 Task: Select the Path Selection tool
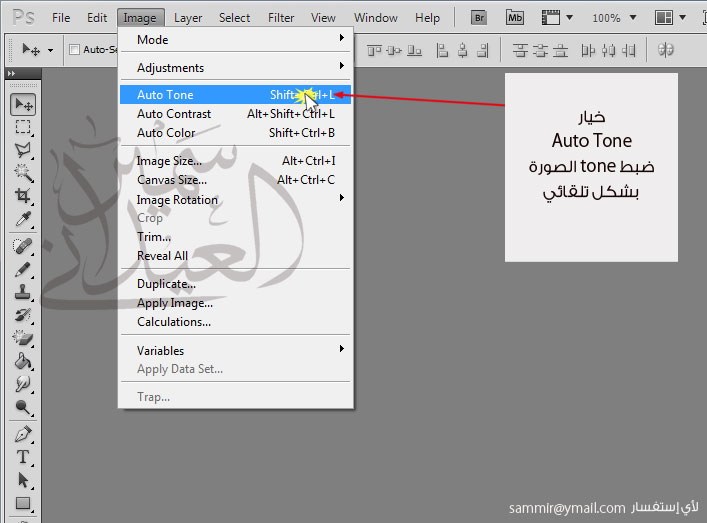[x=23, y=480]
